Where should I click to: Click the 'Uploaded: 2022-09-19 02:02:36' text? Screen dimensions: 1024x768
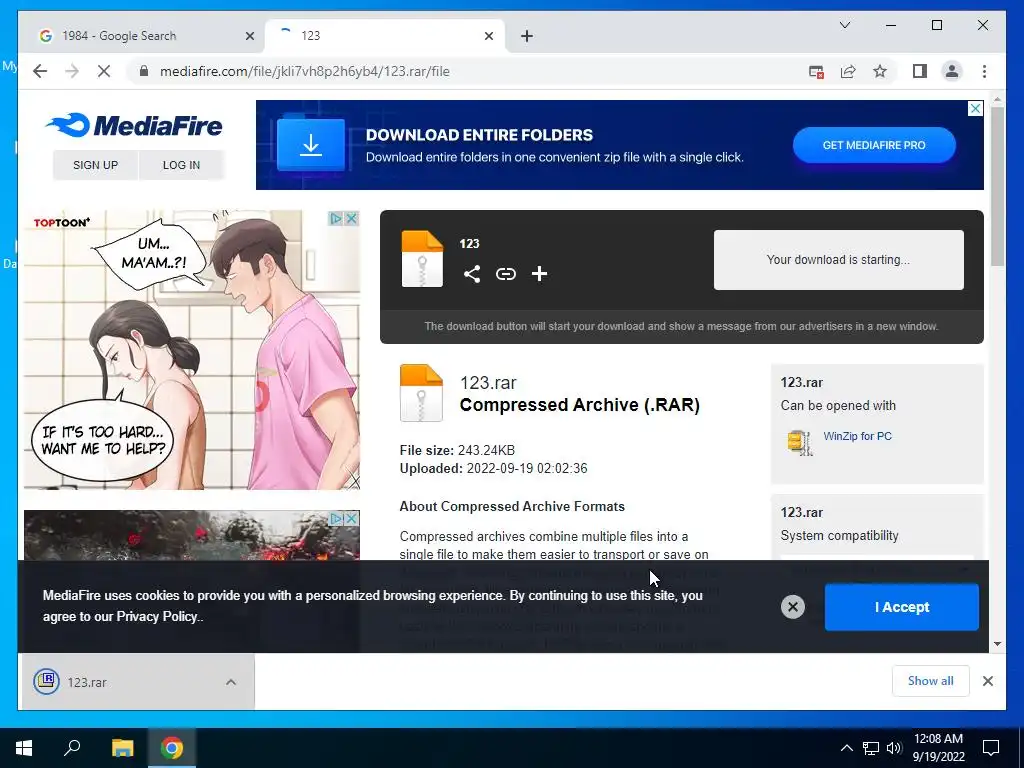click(493, 468)
